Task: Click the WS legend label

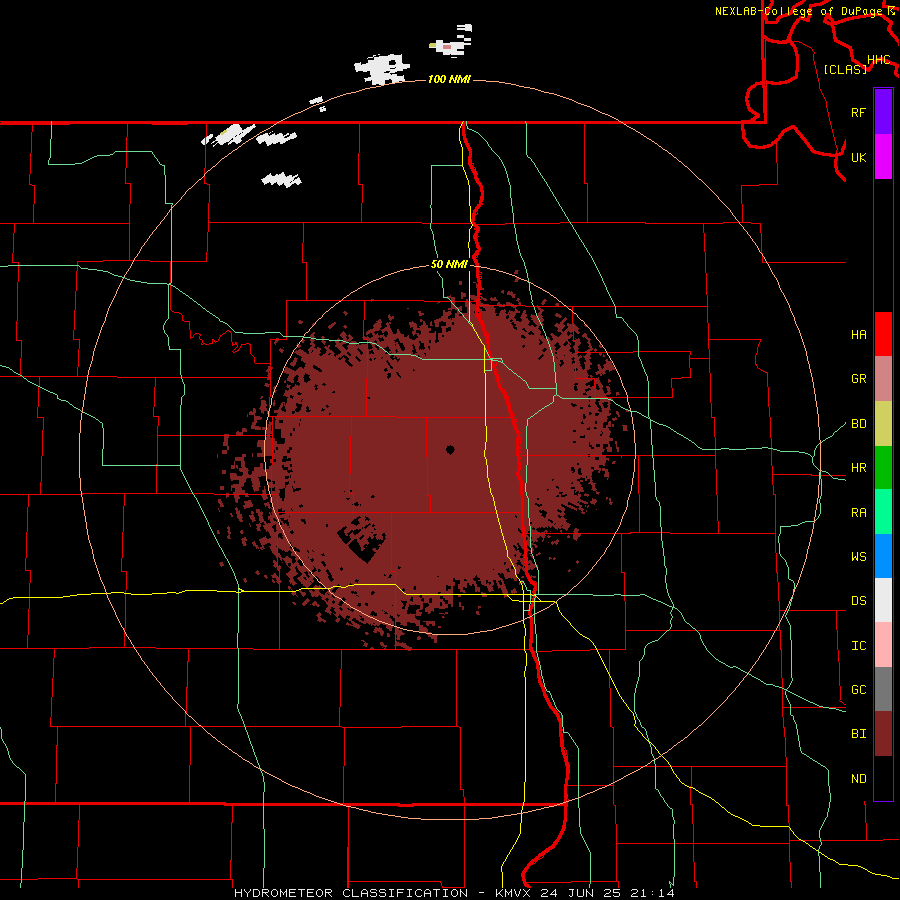Action: coord(858,557)
